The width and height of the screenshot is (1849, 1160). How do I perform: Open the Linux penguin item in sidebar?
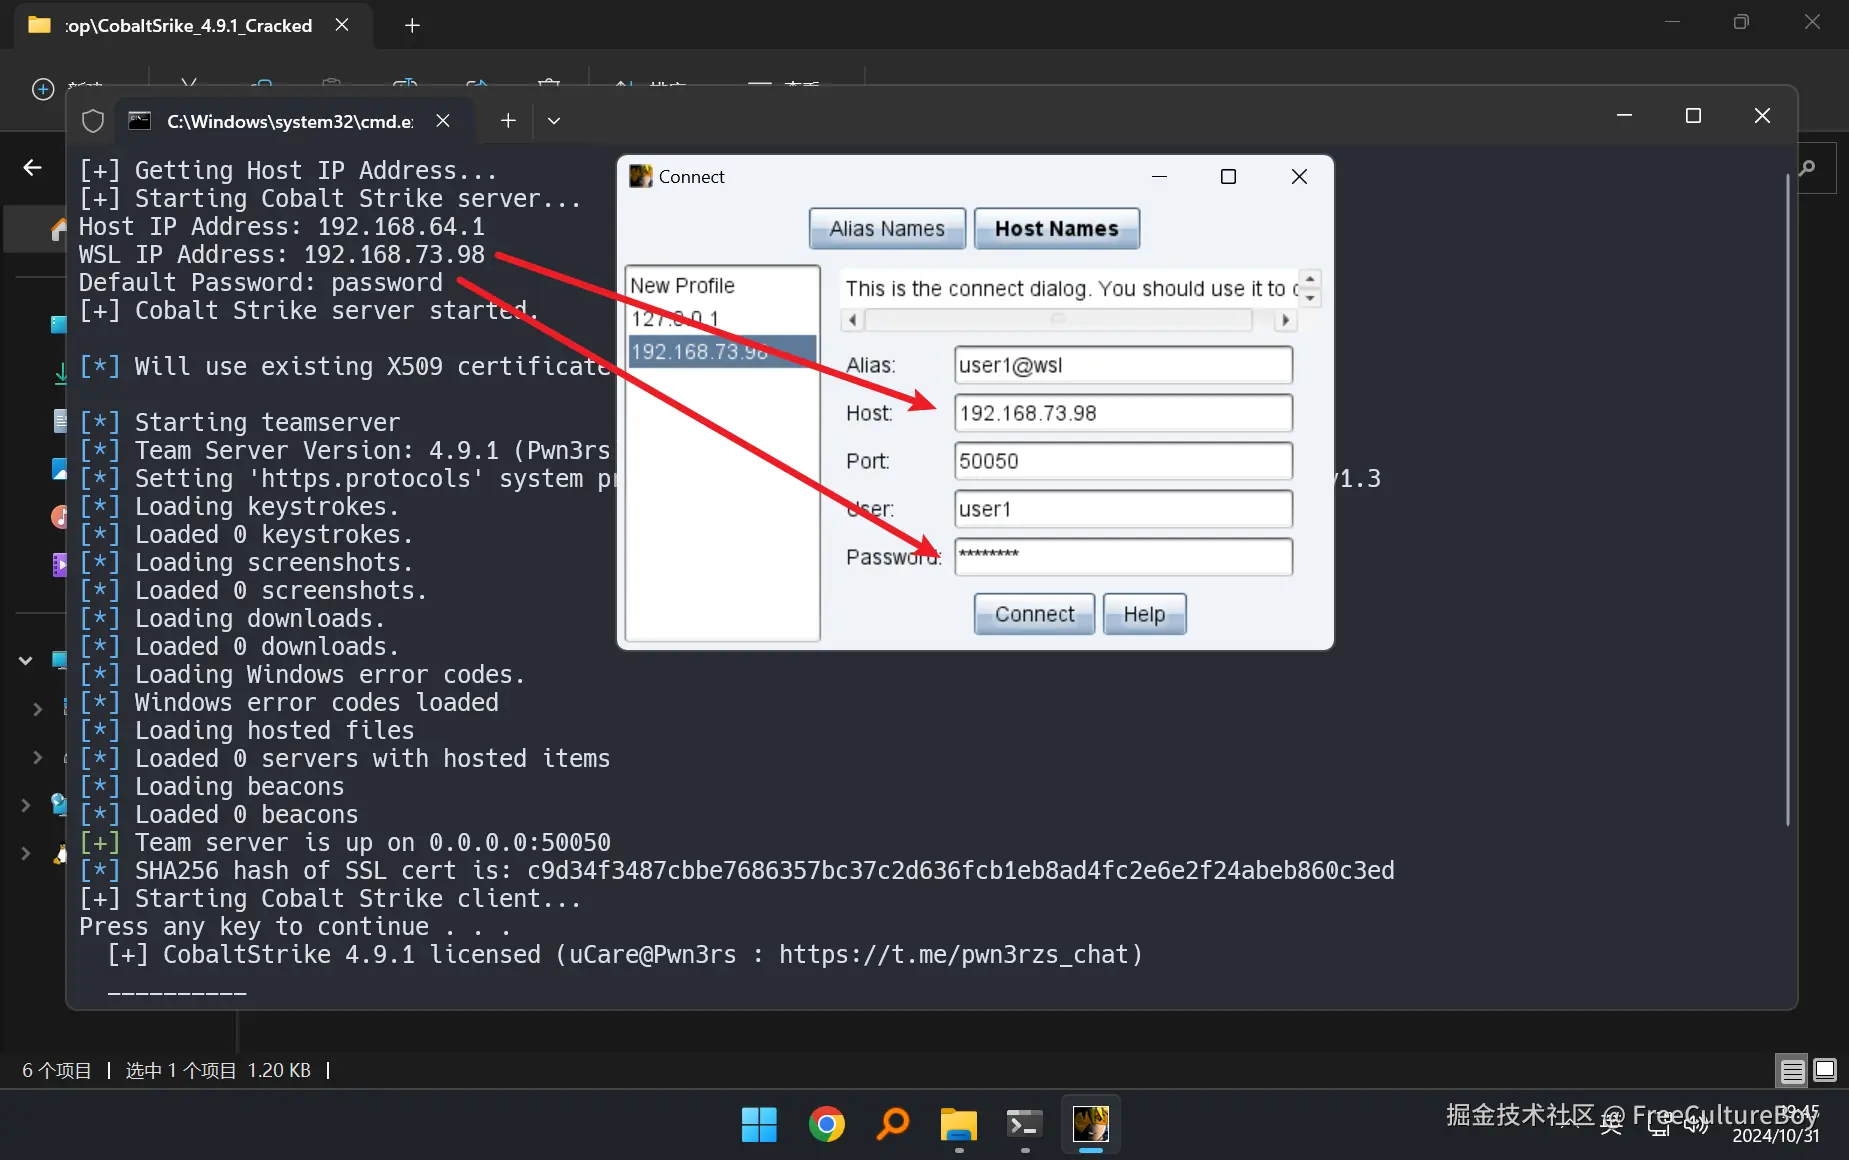click(x=60, y=853)
